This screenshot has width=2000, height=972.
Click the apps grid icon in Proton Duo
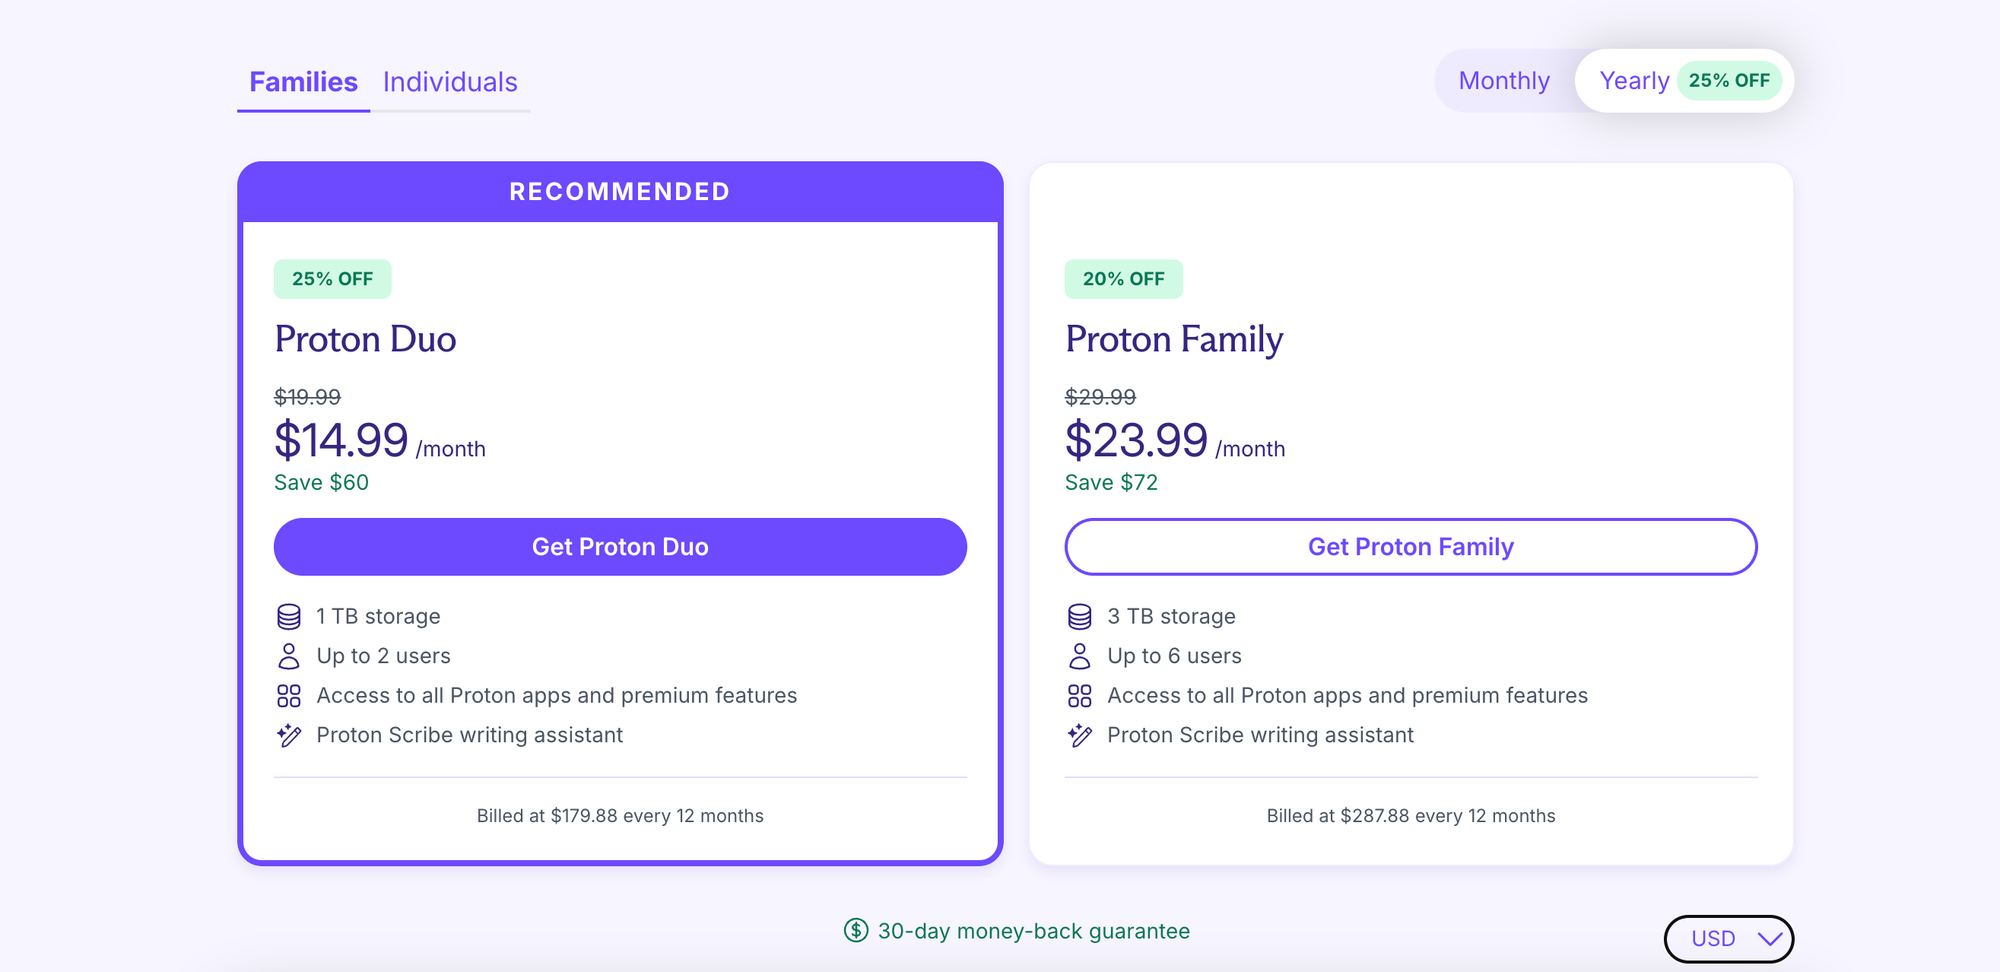point(289,696)
